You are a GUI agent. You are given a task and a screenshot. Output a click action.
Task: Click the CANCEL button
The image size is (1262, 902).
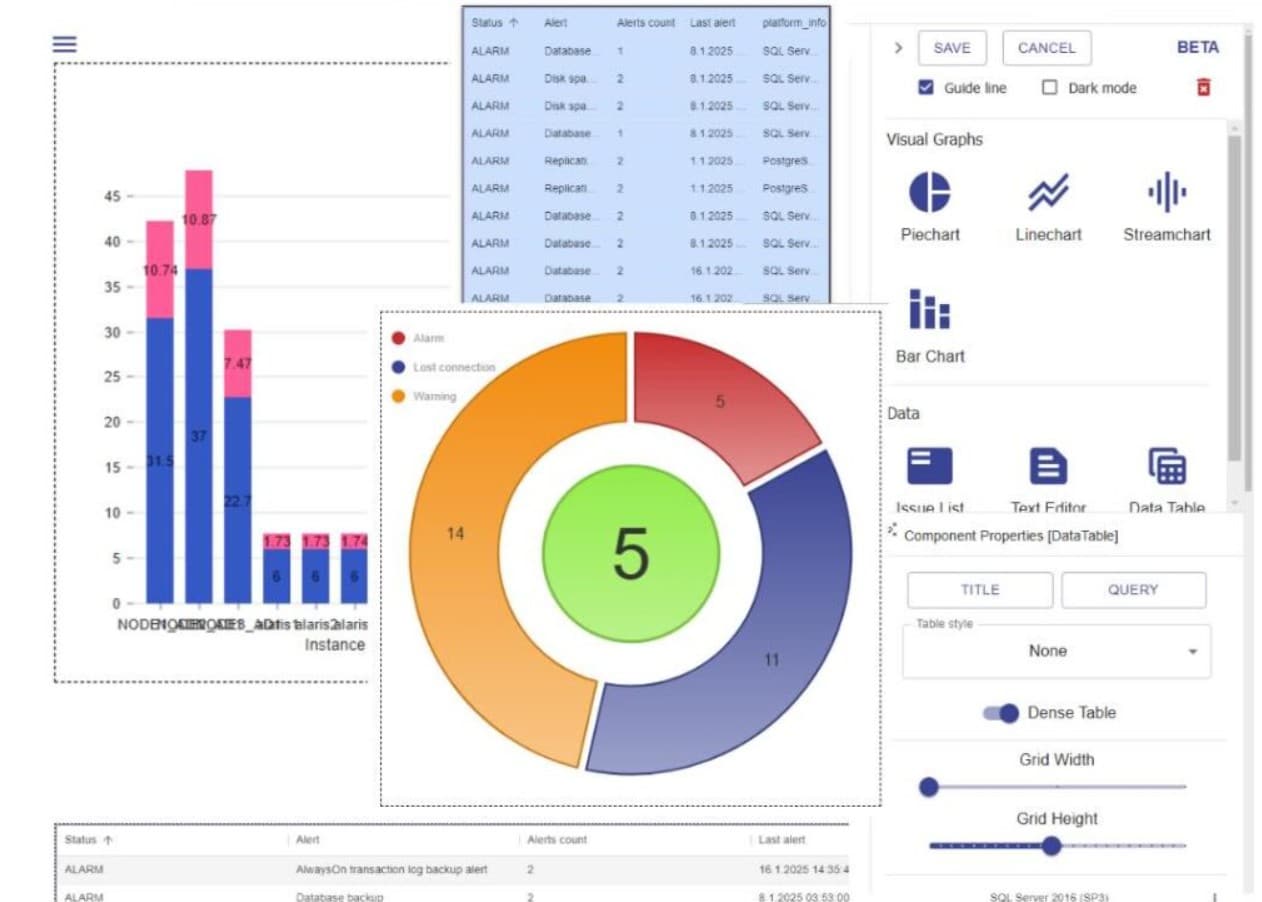pos(1046,47)
